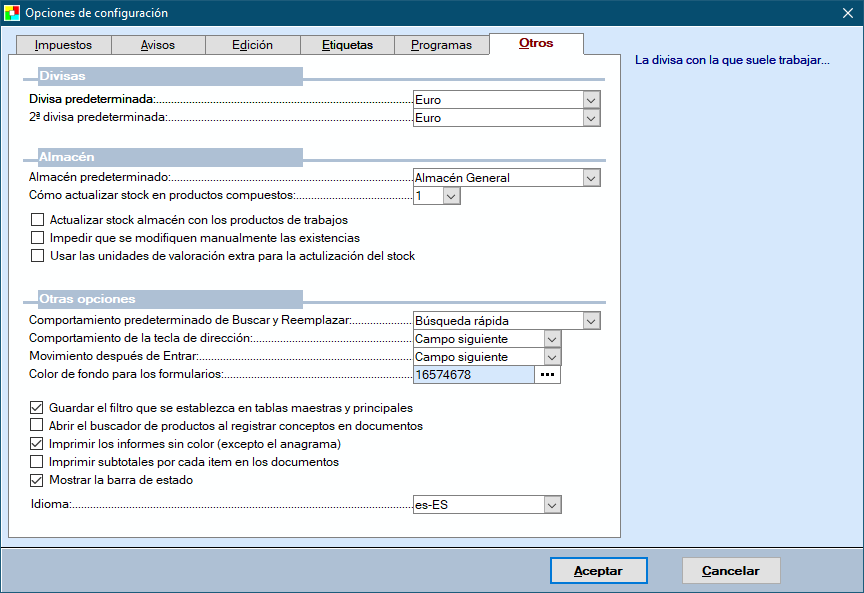864x593 pixels.
Task: Tick 'Imprimir subtotales por cada item'
Action: click(38, 462)
